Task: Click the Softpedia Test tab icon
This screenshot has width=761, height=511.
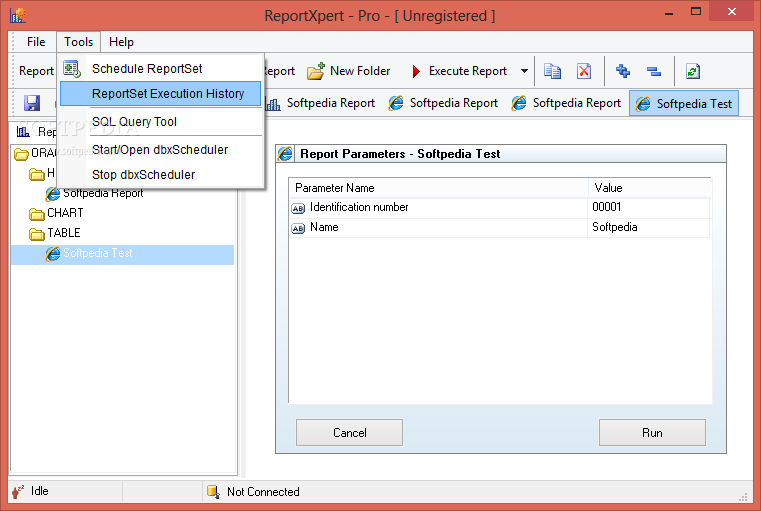Action: [643, 103]
